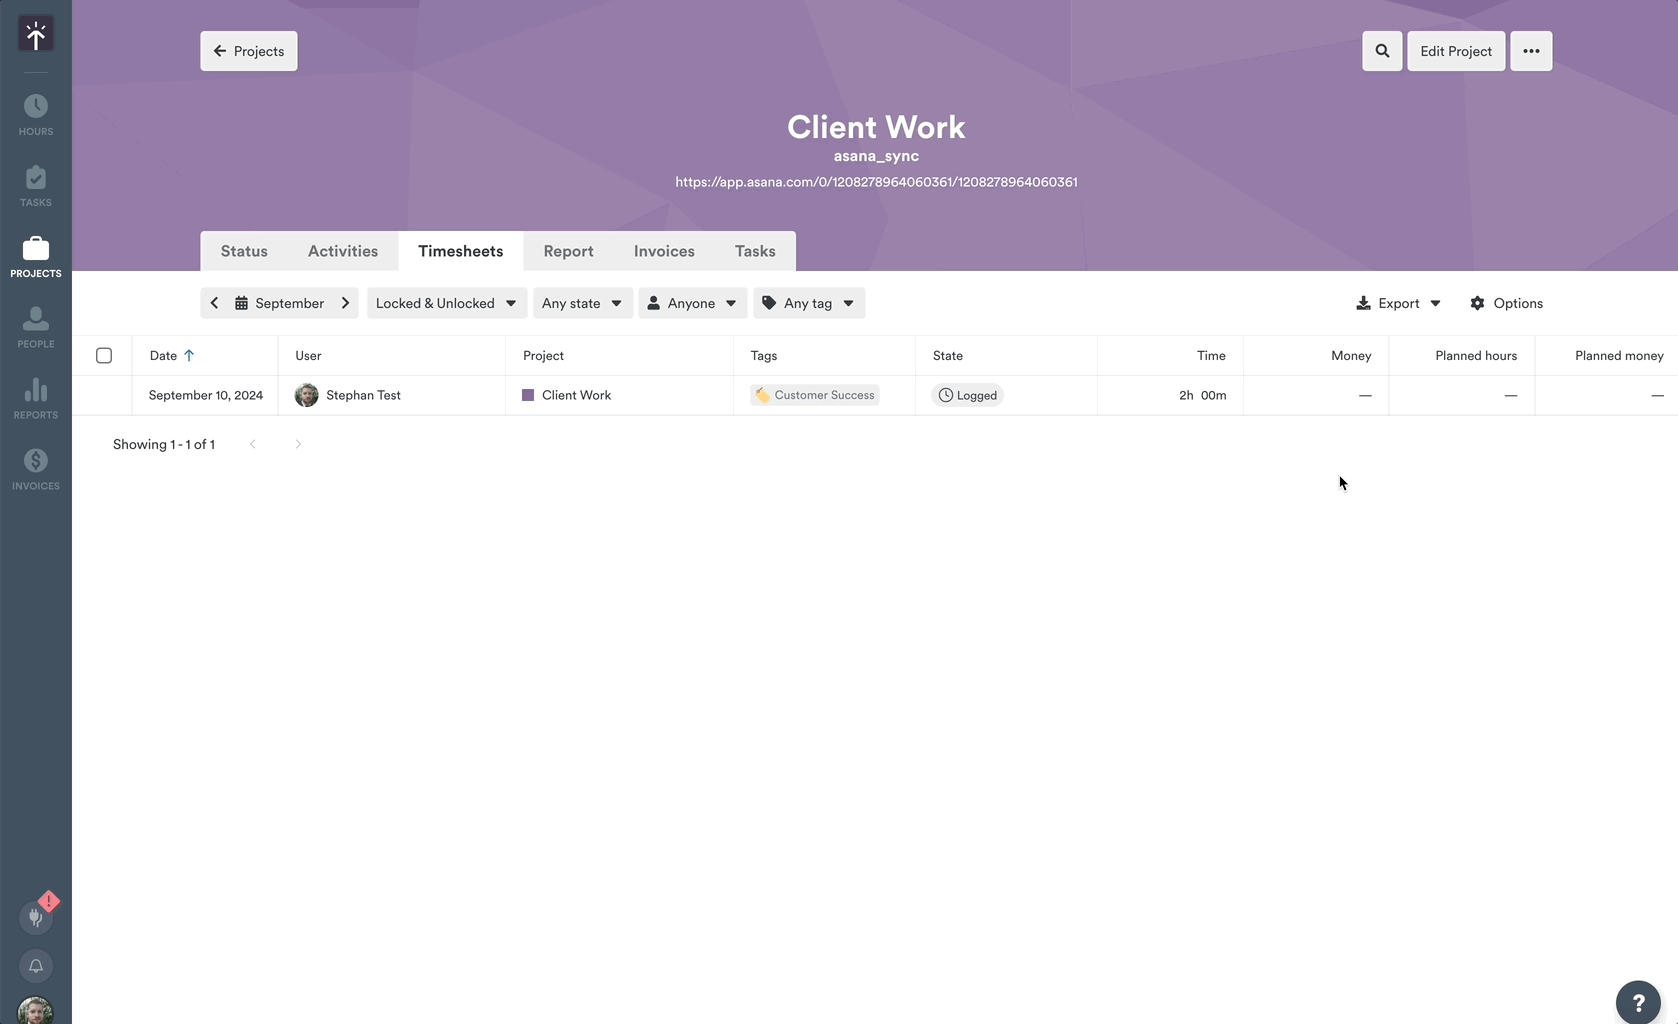Click Stephan Test's avatar in the row
This screenshot has height=1024, width=1678.
click(307, 395)
